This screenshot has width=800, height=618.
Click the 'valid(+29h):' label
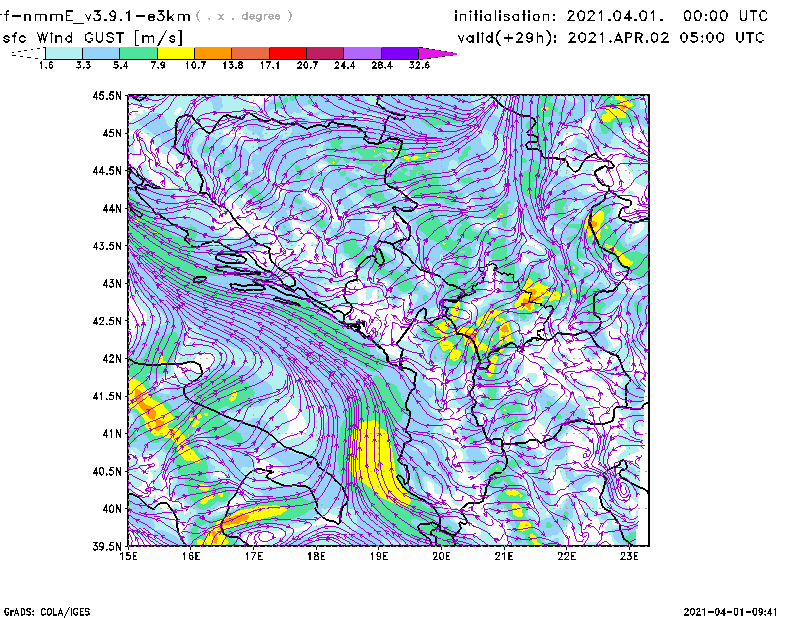coord(508,38)
